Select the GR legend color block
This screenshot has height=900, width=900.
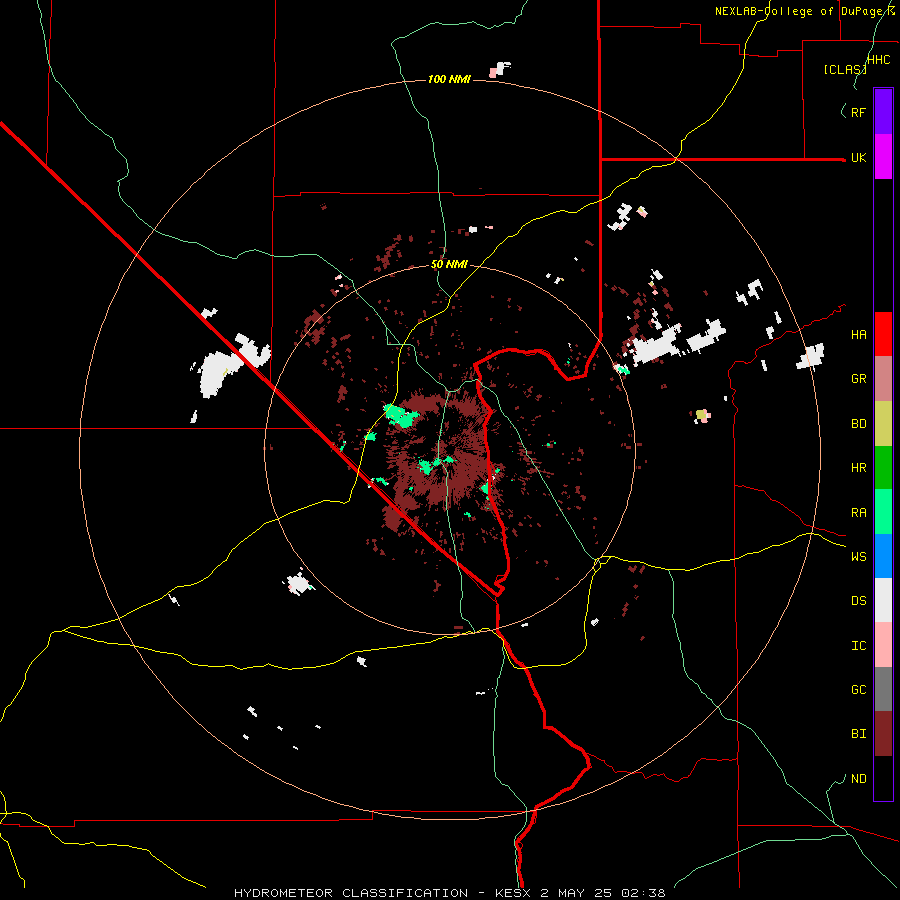(x=883, y=379)
